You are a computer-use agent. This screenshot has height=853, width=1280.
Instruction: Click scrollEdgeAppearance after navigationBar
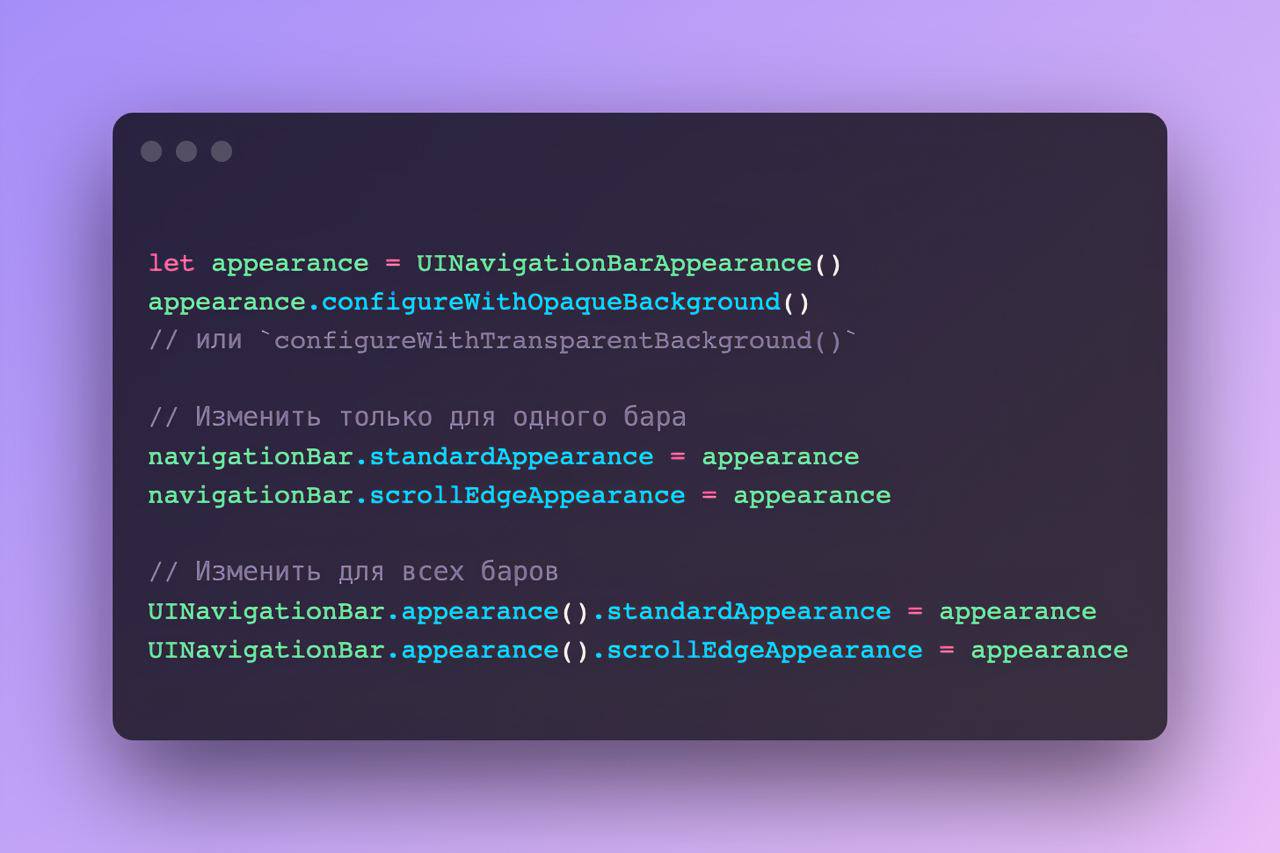click(x=527, y=495)
